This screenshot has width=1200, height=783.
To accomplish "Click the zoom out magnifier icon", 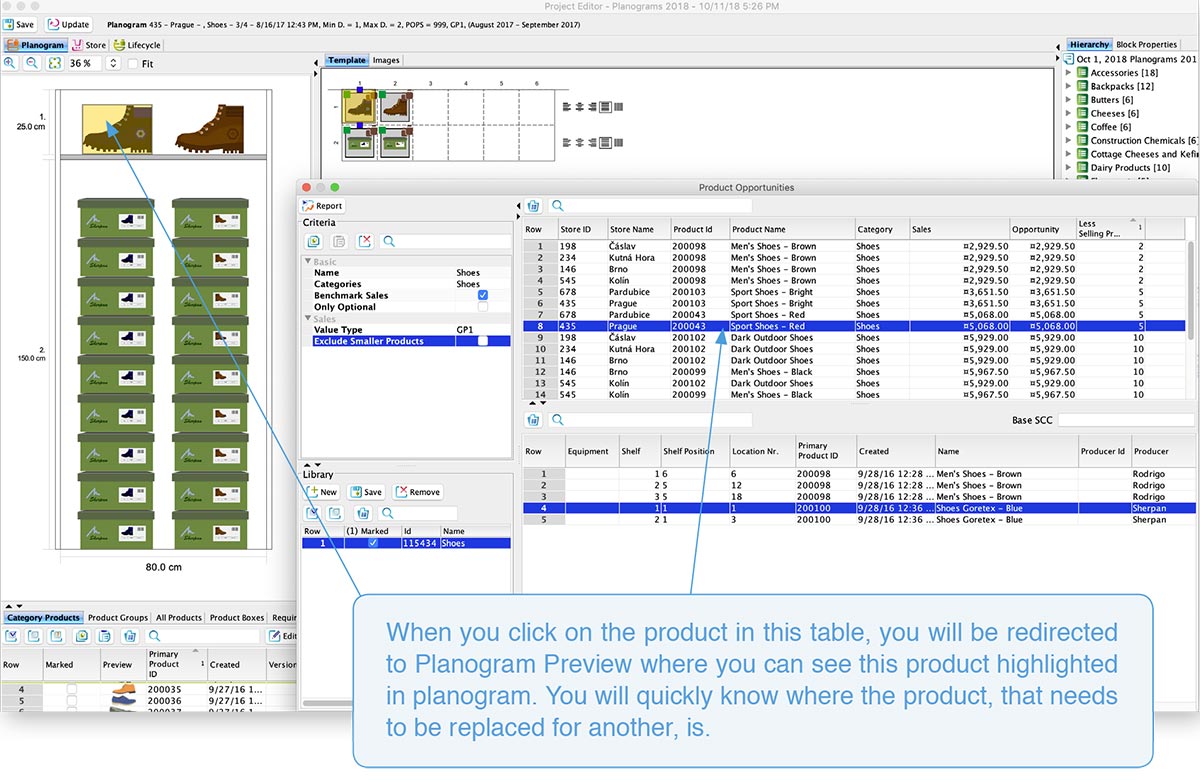I will click(32, 63).
